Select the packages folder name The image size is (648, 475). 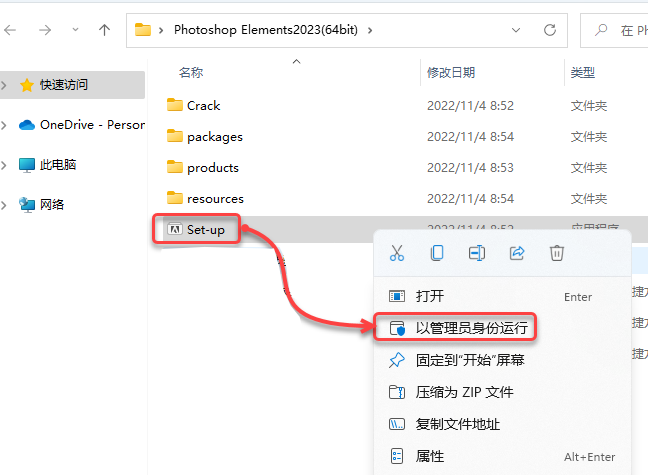[215, 137]
